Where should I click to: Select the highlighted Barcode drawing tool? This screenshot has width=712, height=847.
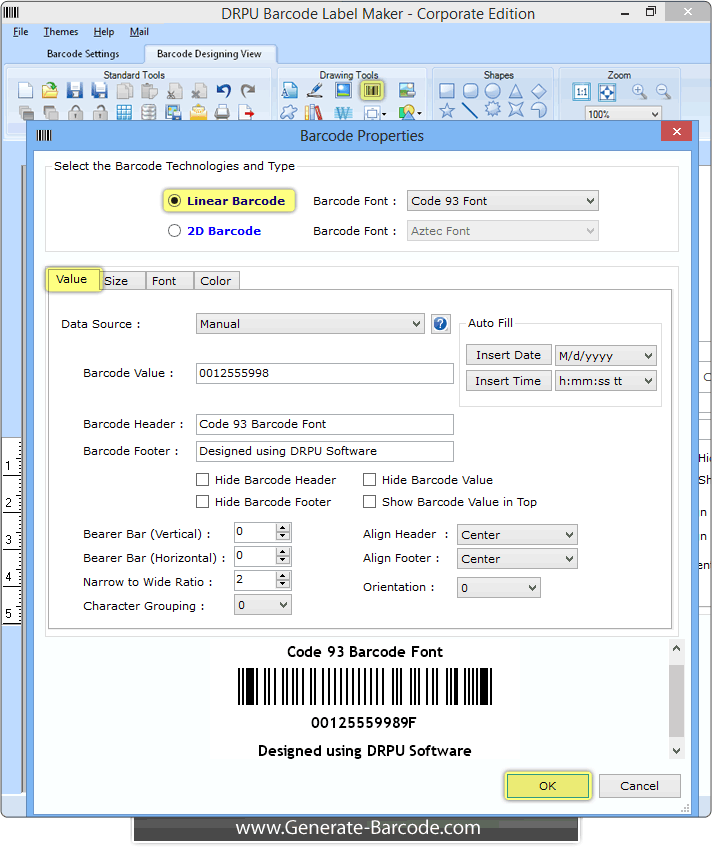372,90
